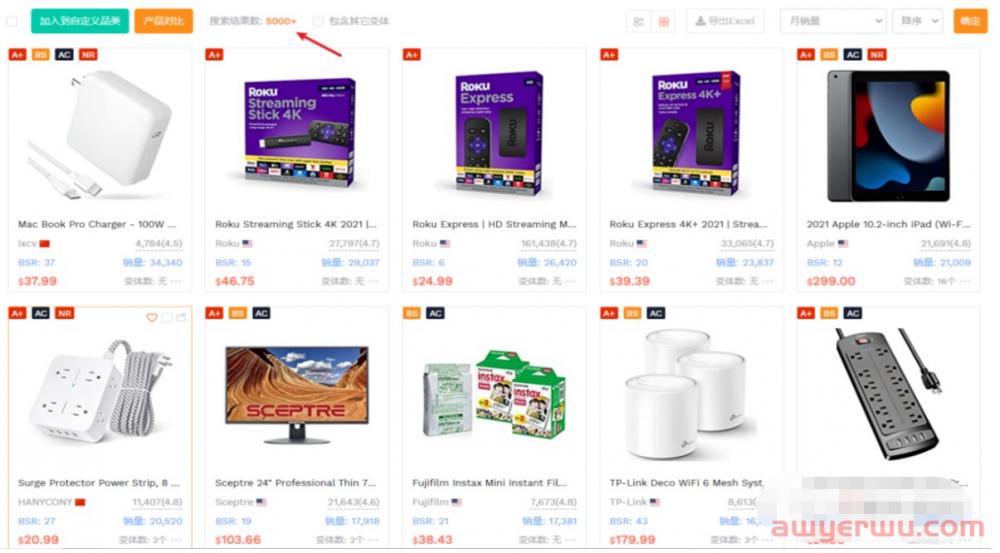Image resolution: width=1000 pixels, height=553 pixels.
Task: Click the NR badge on Mac Book Charger
Action: 88,55
